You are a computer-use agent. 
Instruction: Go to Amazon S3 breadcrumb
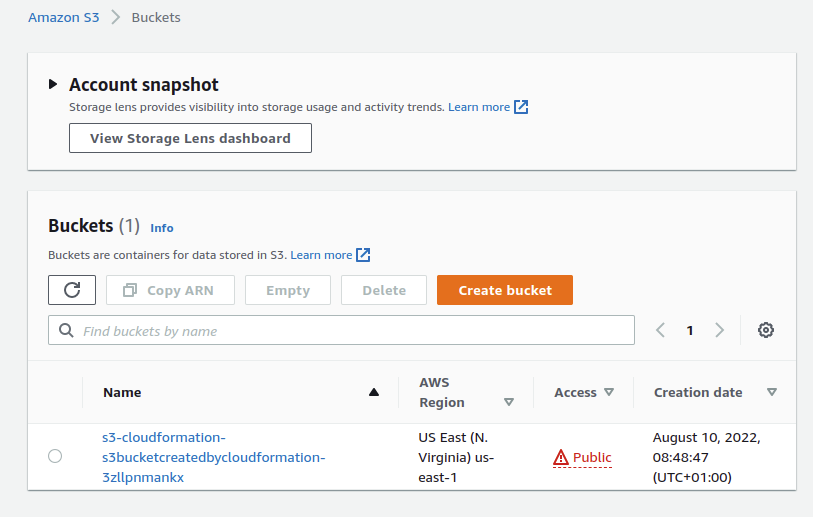tap(64, 17)
